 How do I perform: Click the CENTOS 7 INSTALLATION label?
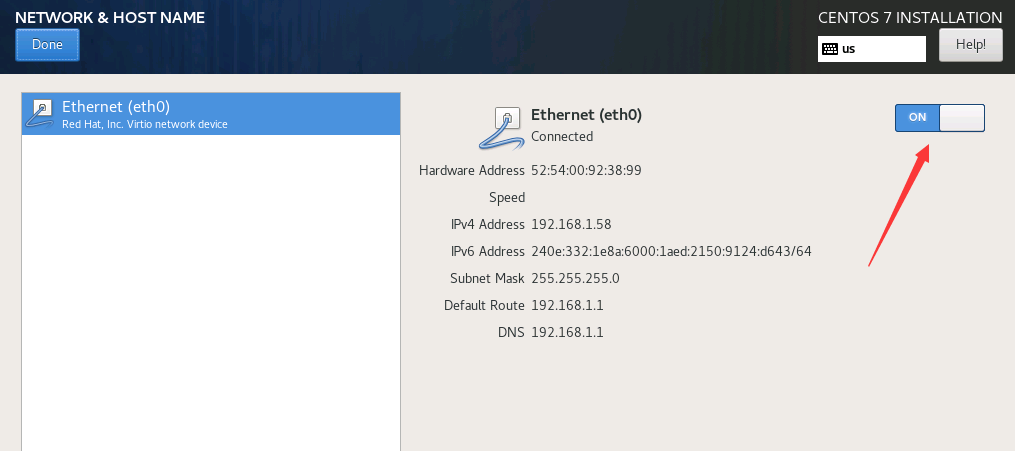(910, 17)
